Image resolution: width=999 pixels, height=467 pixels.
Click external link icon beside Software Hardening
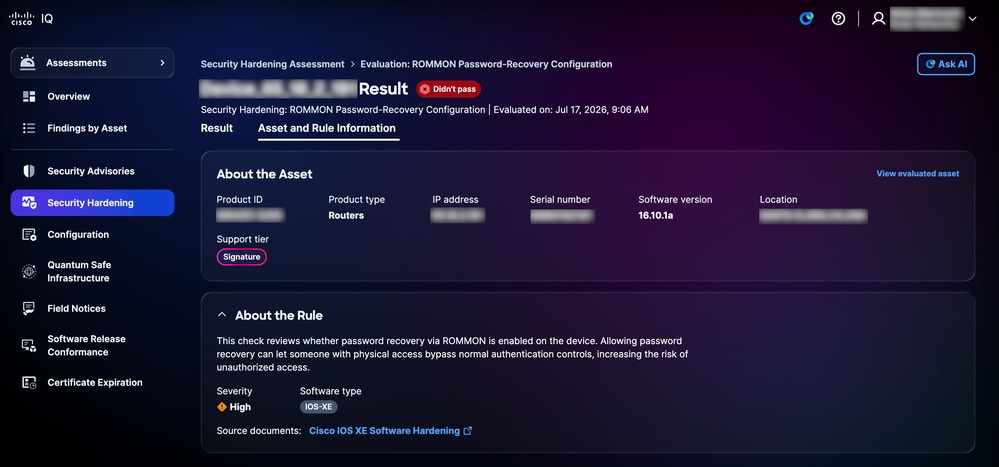coord(468,431)
